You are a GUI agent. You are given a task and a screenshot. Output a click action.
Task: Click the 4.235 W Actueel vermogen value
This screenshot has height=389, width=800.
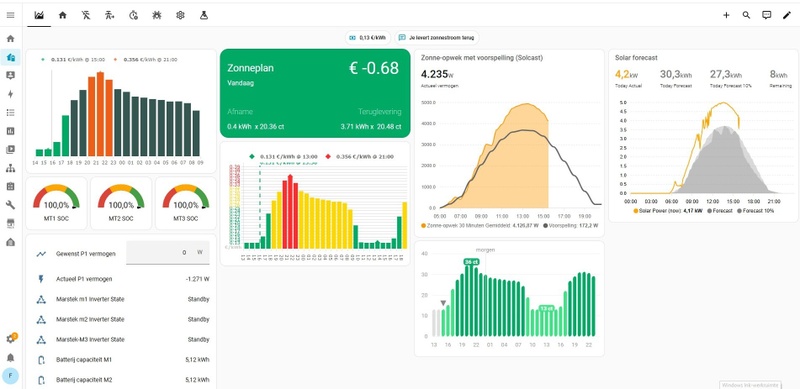(438, 74)
